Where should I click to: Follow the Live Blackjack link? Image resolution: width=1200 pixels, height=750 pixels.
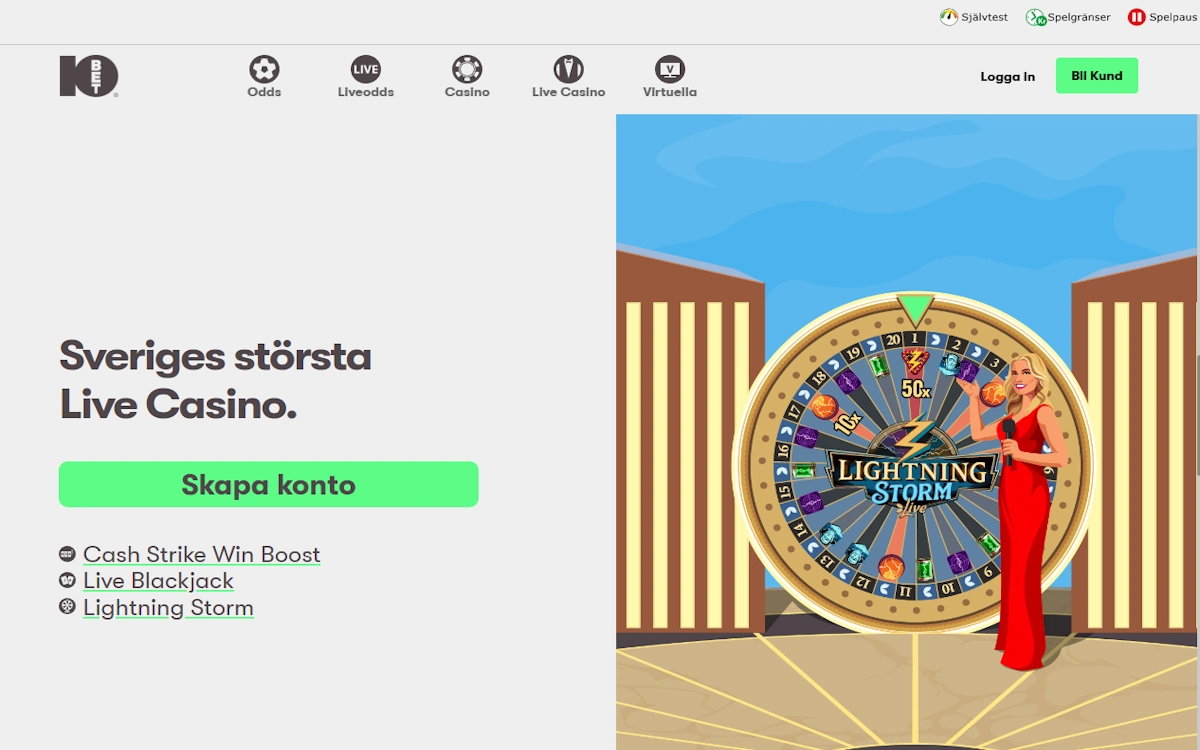click(159, 581)
